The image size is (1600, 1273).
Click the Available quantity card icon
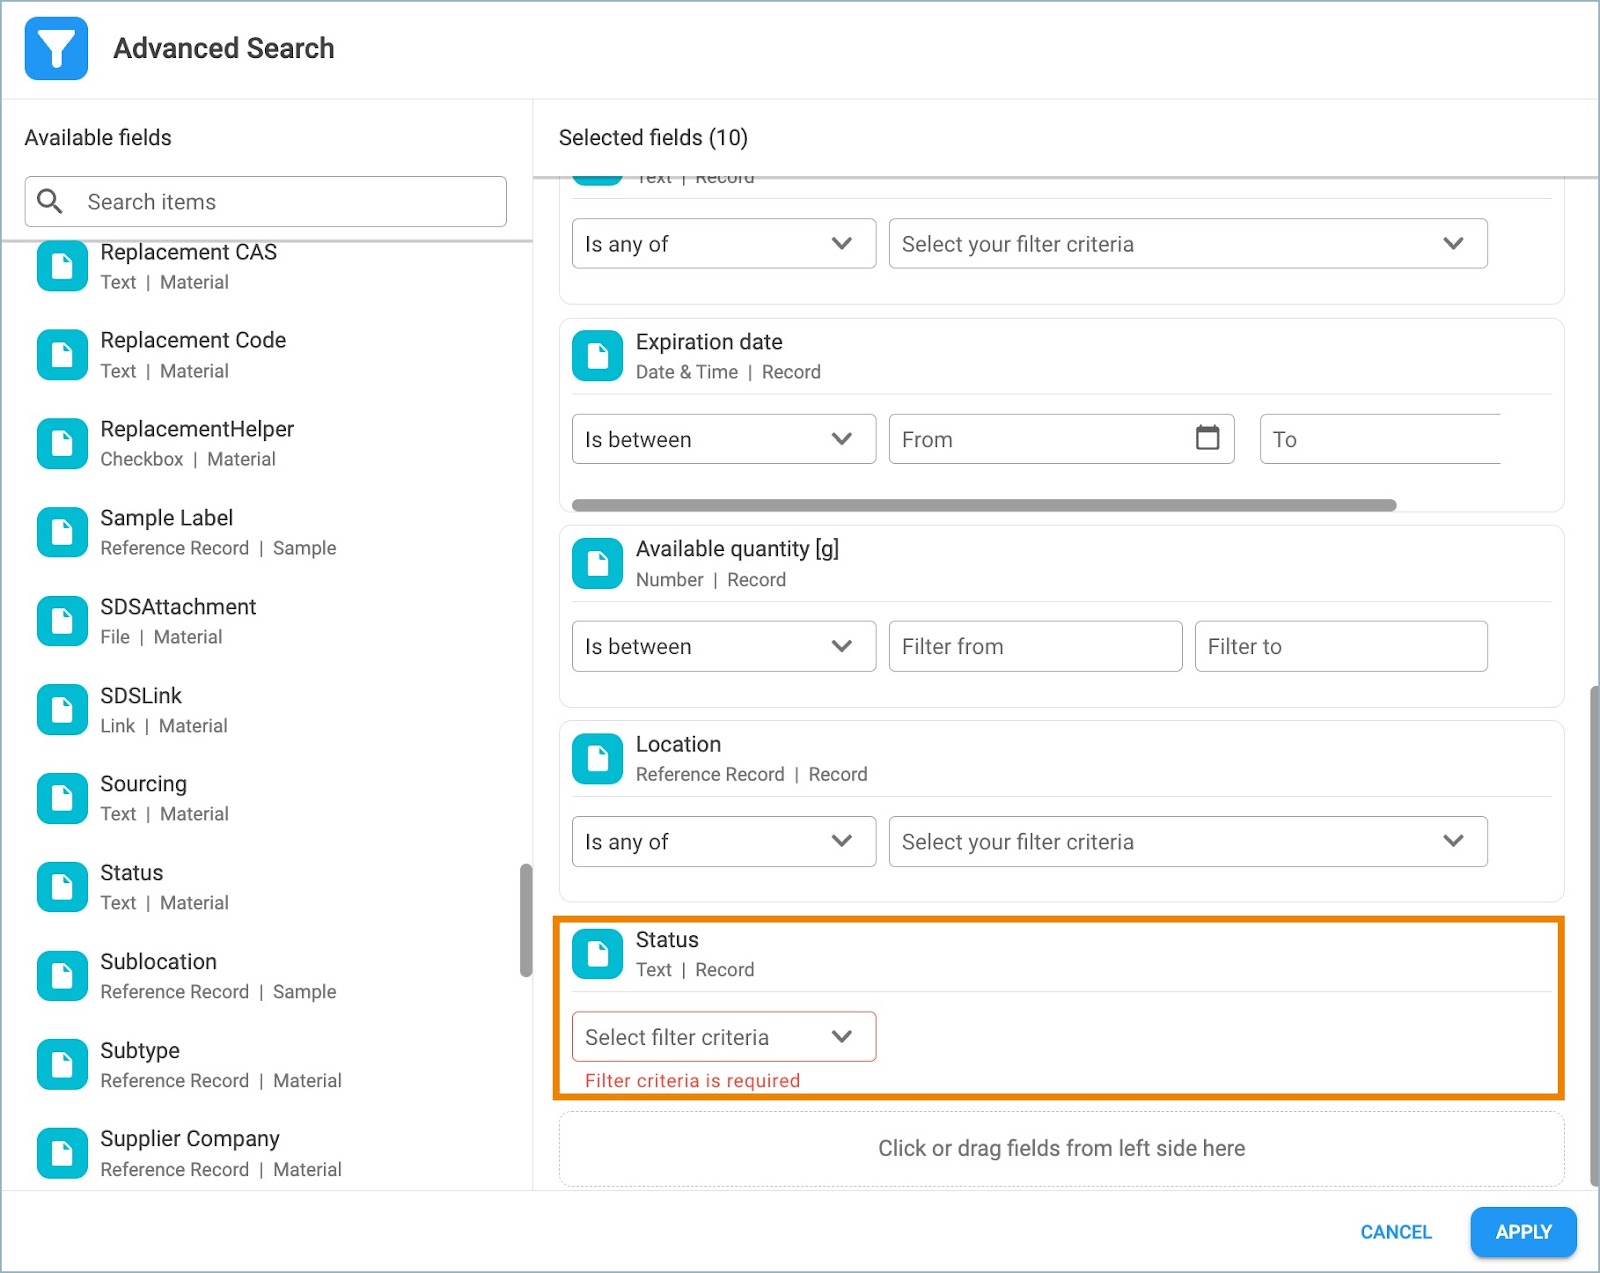pos(597,563)
